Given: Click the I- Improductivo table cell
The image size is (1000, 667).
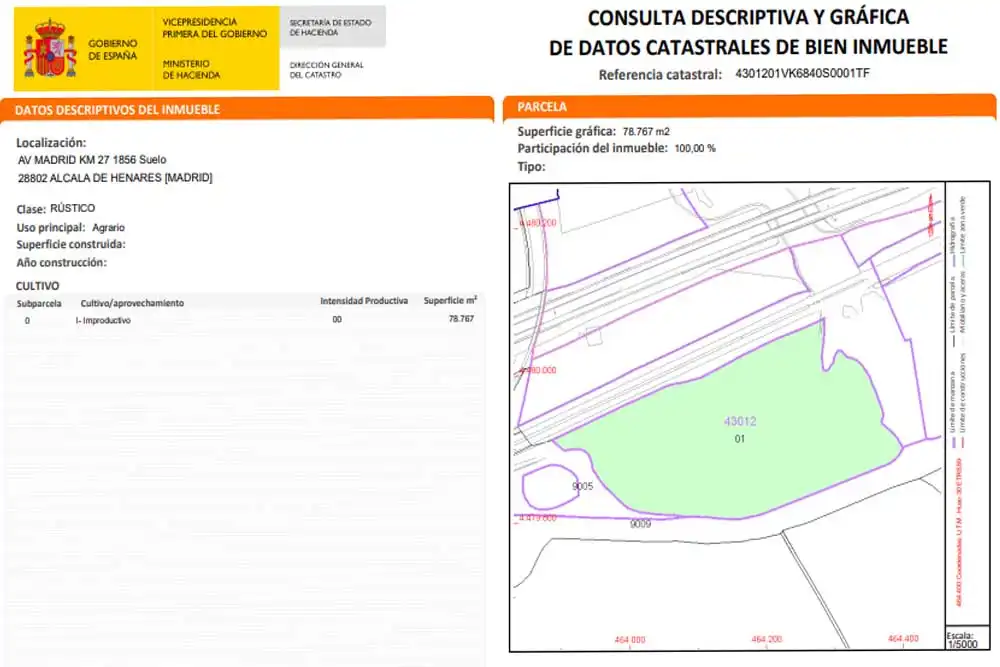Looking at the screenshot, I should pos(103,321).
